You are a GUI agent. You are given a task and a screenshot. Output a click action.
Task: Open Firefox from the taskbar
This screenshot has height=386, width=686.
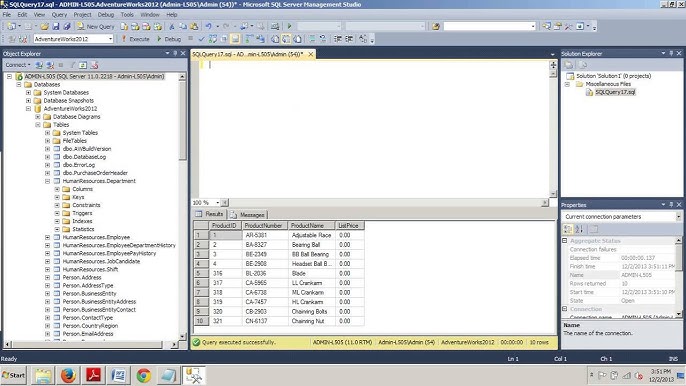pyautogui.click(x=68, y=375)
